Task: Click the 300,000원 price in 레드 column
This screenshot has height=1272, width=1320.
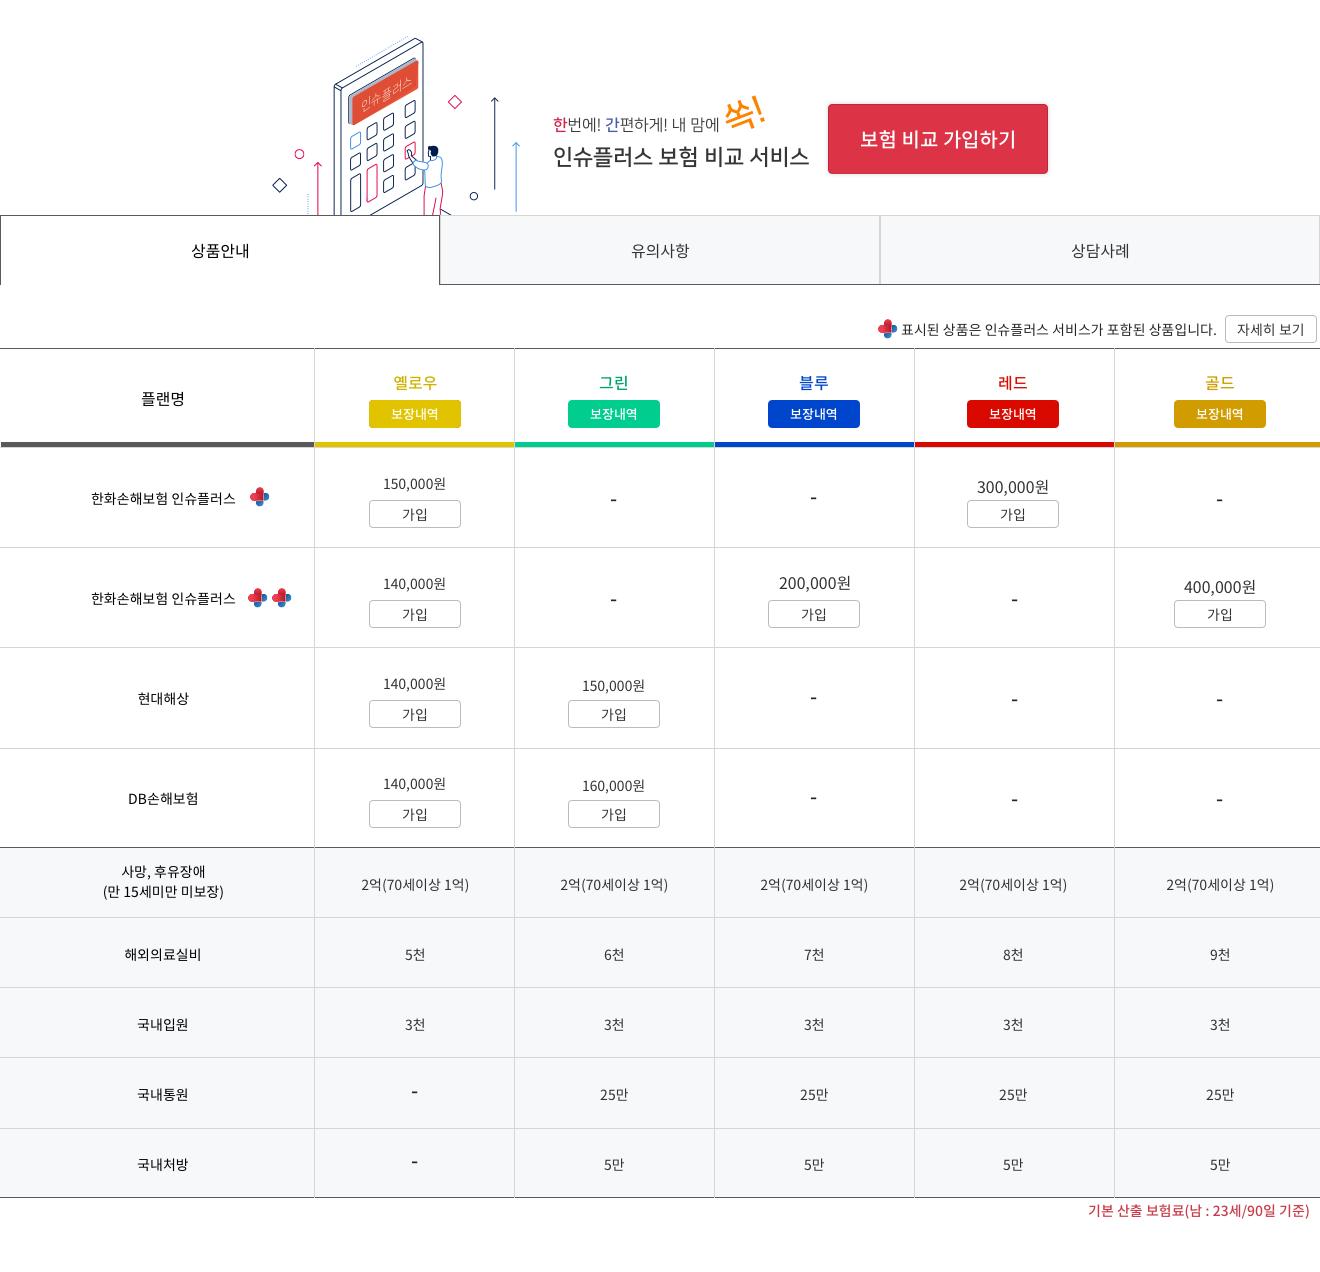Action: click(1013, 487)
